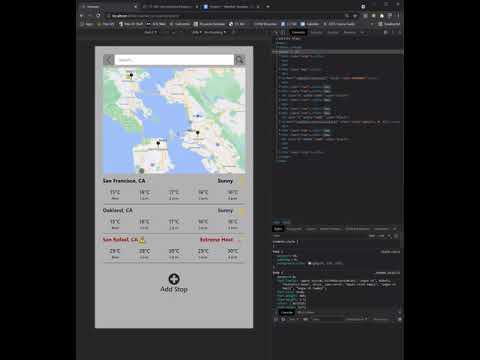
Task: Show more DevTools panel tabs
Action: click(x=363, y=32)
